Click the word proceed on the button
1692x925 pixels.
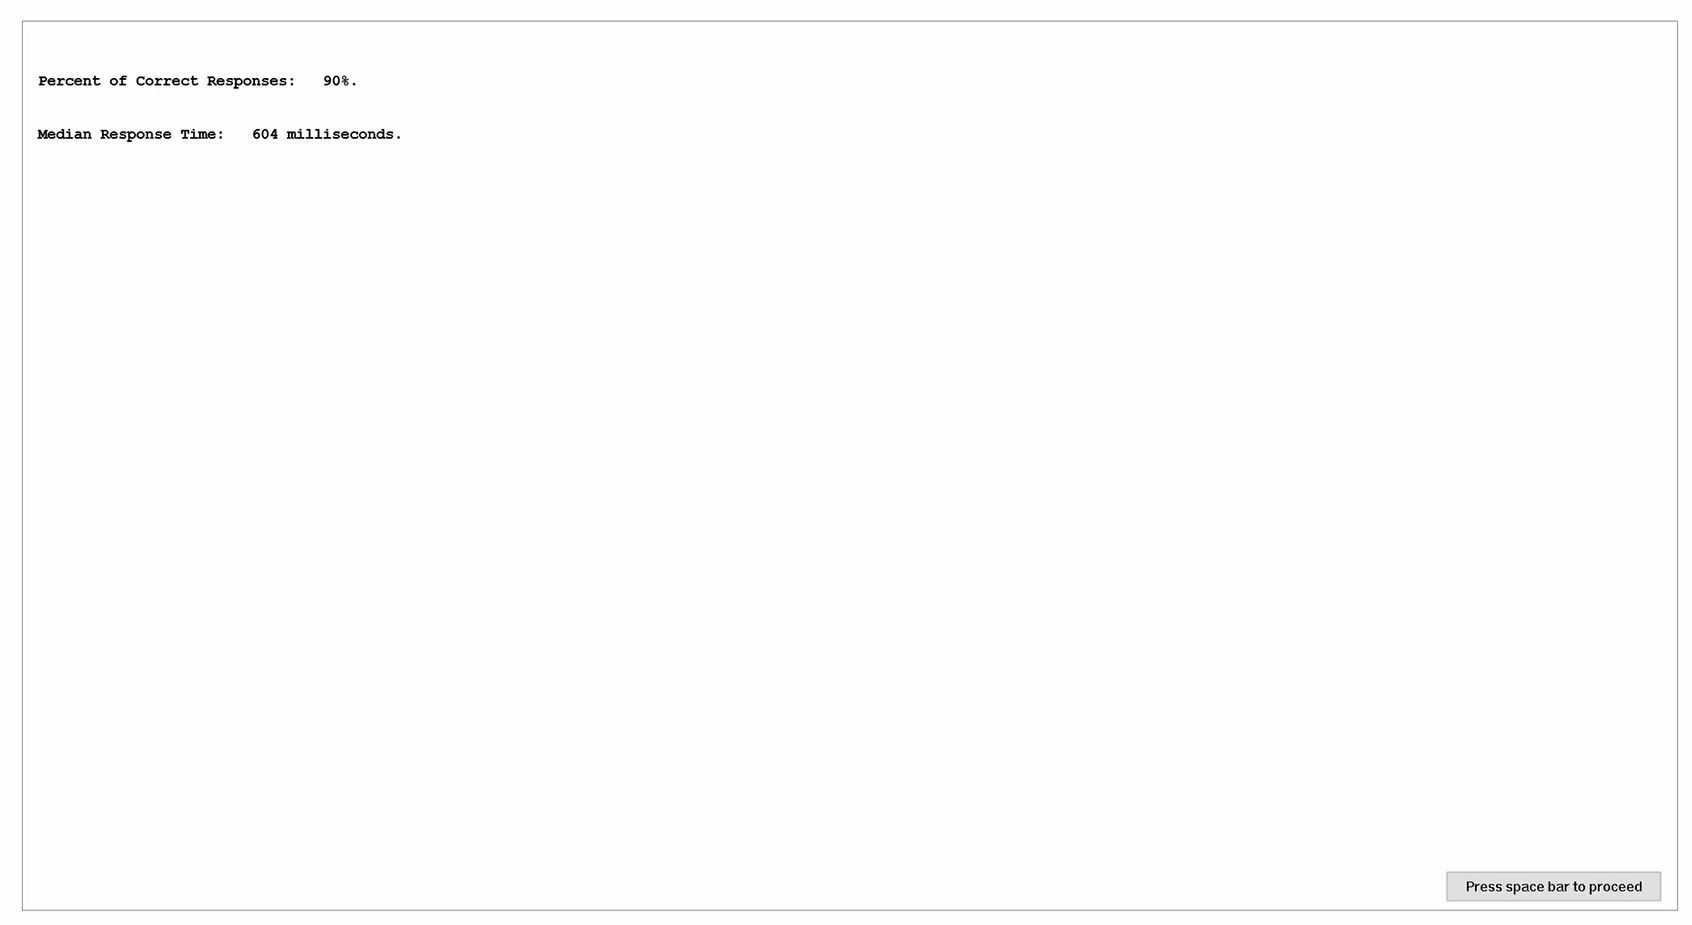click(1615, 887)
